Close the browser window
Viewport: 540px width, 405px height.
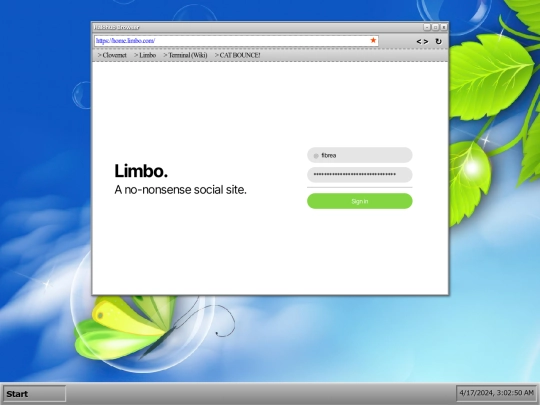tap(444, 27)
